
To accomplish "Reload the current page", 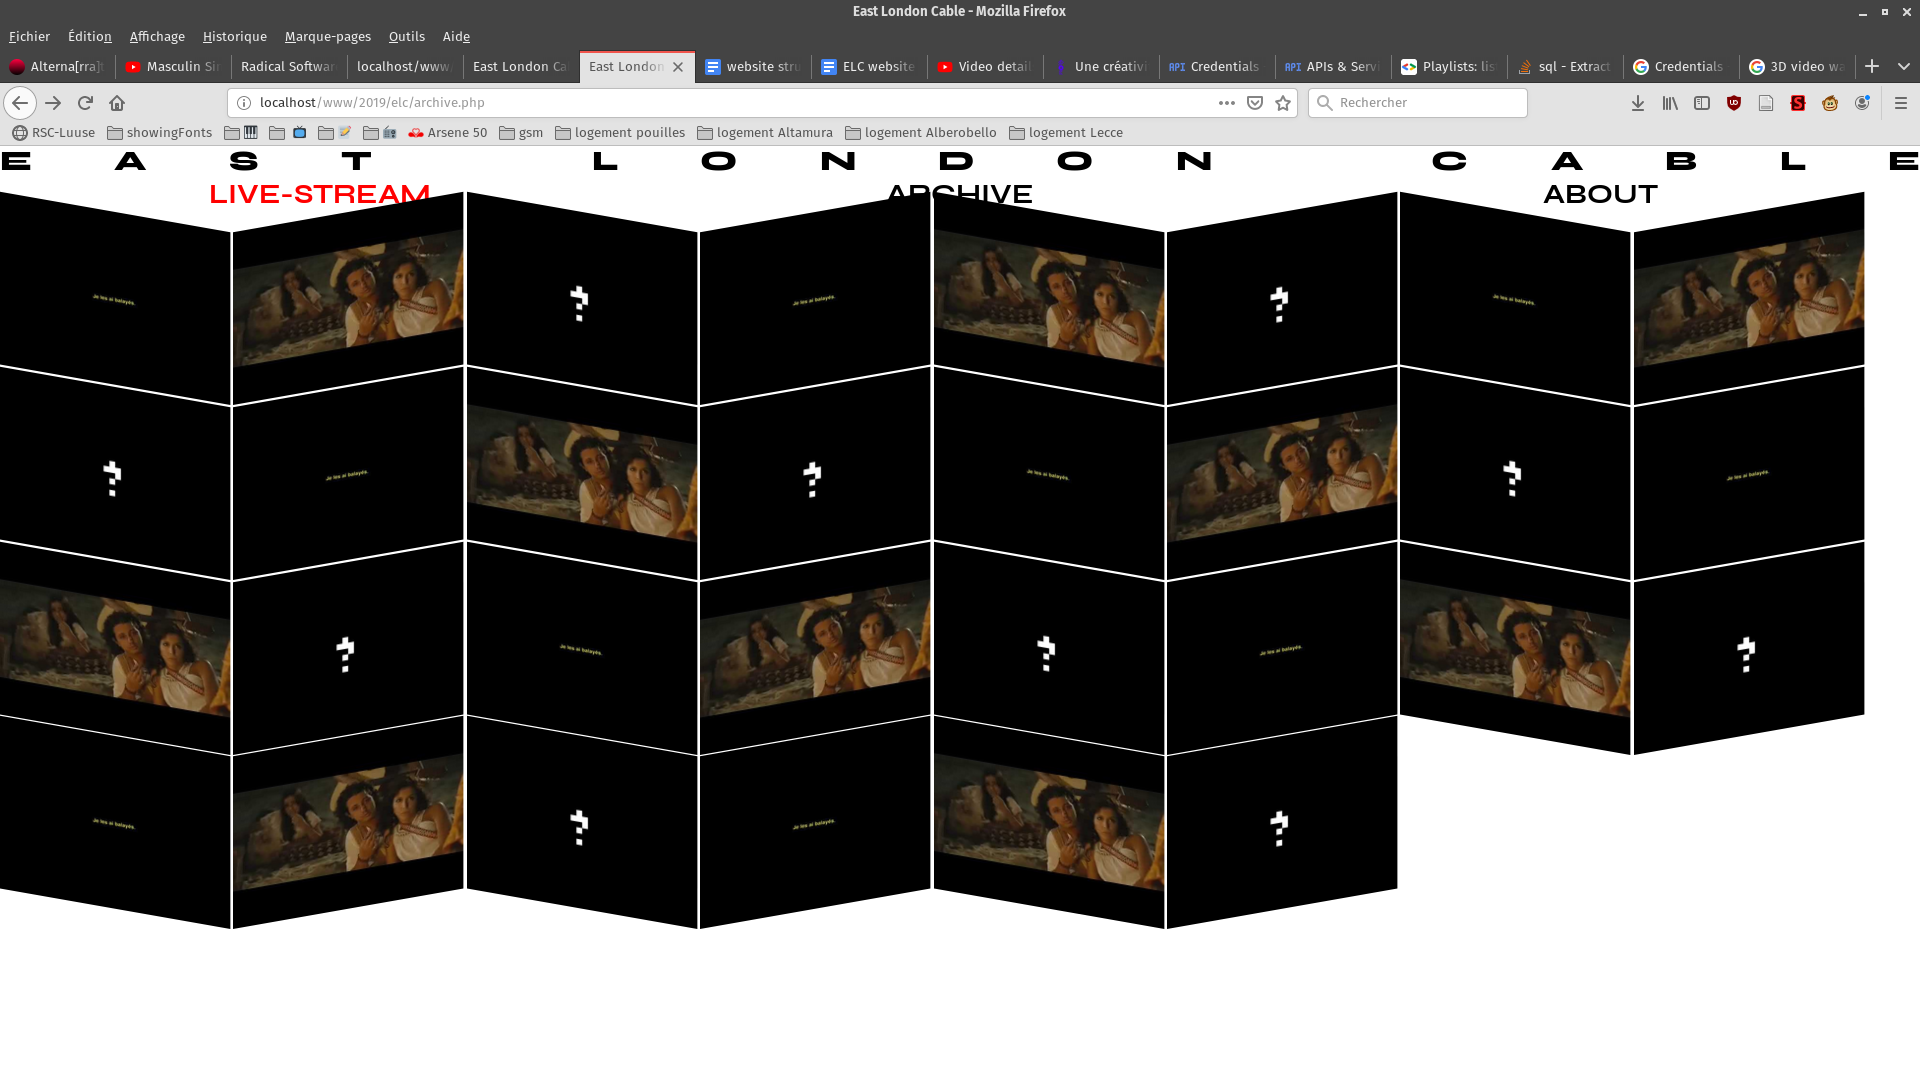I will tap(85, 103).
